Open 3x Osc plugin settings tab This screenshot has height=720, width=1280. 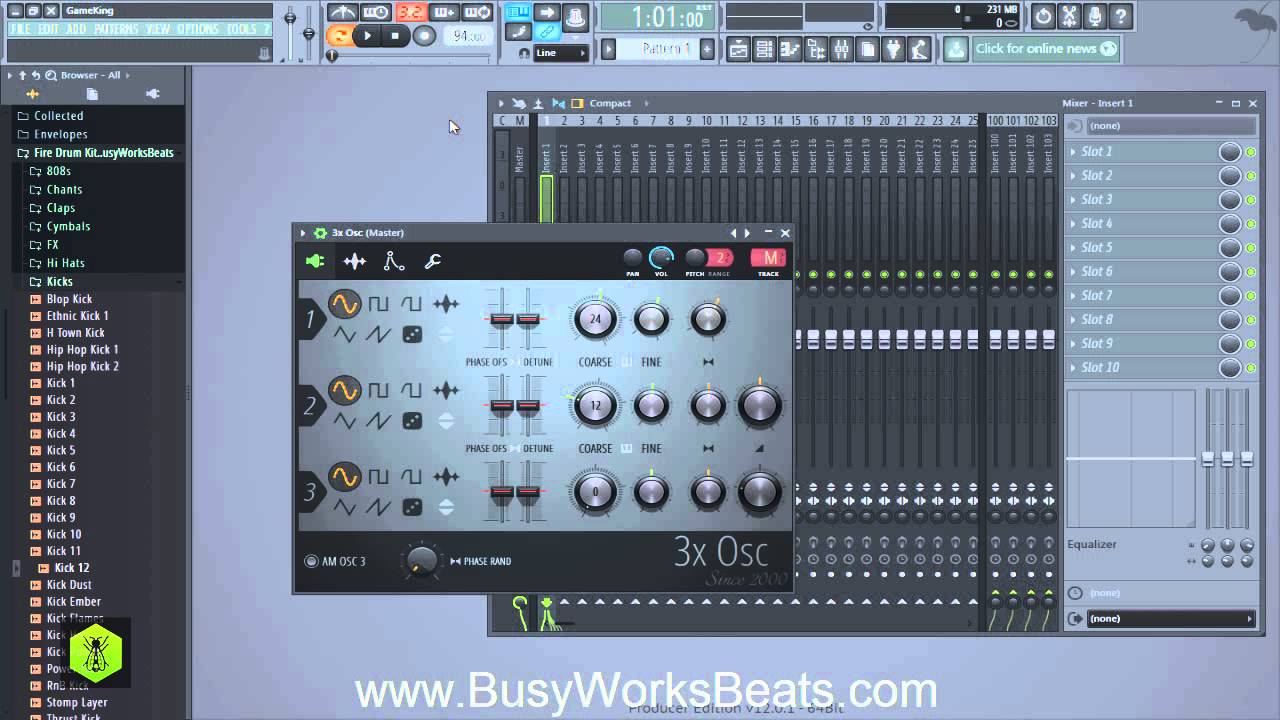pos(316,261)
